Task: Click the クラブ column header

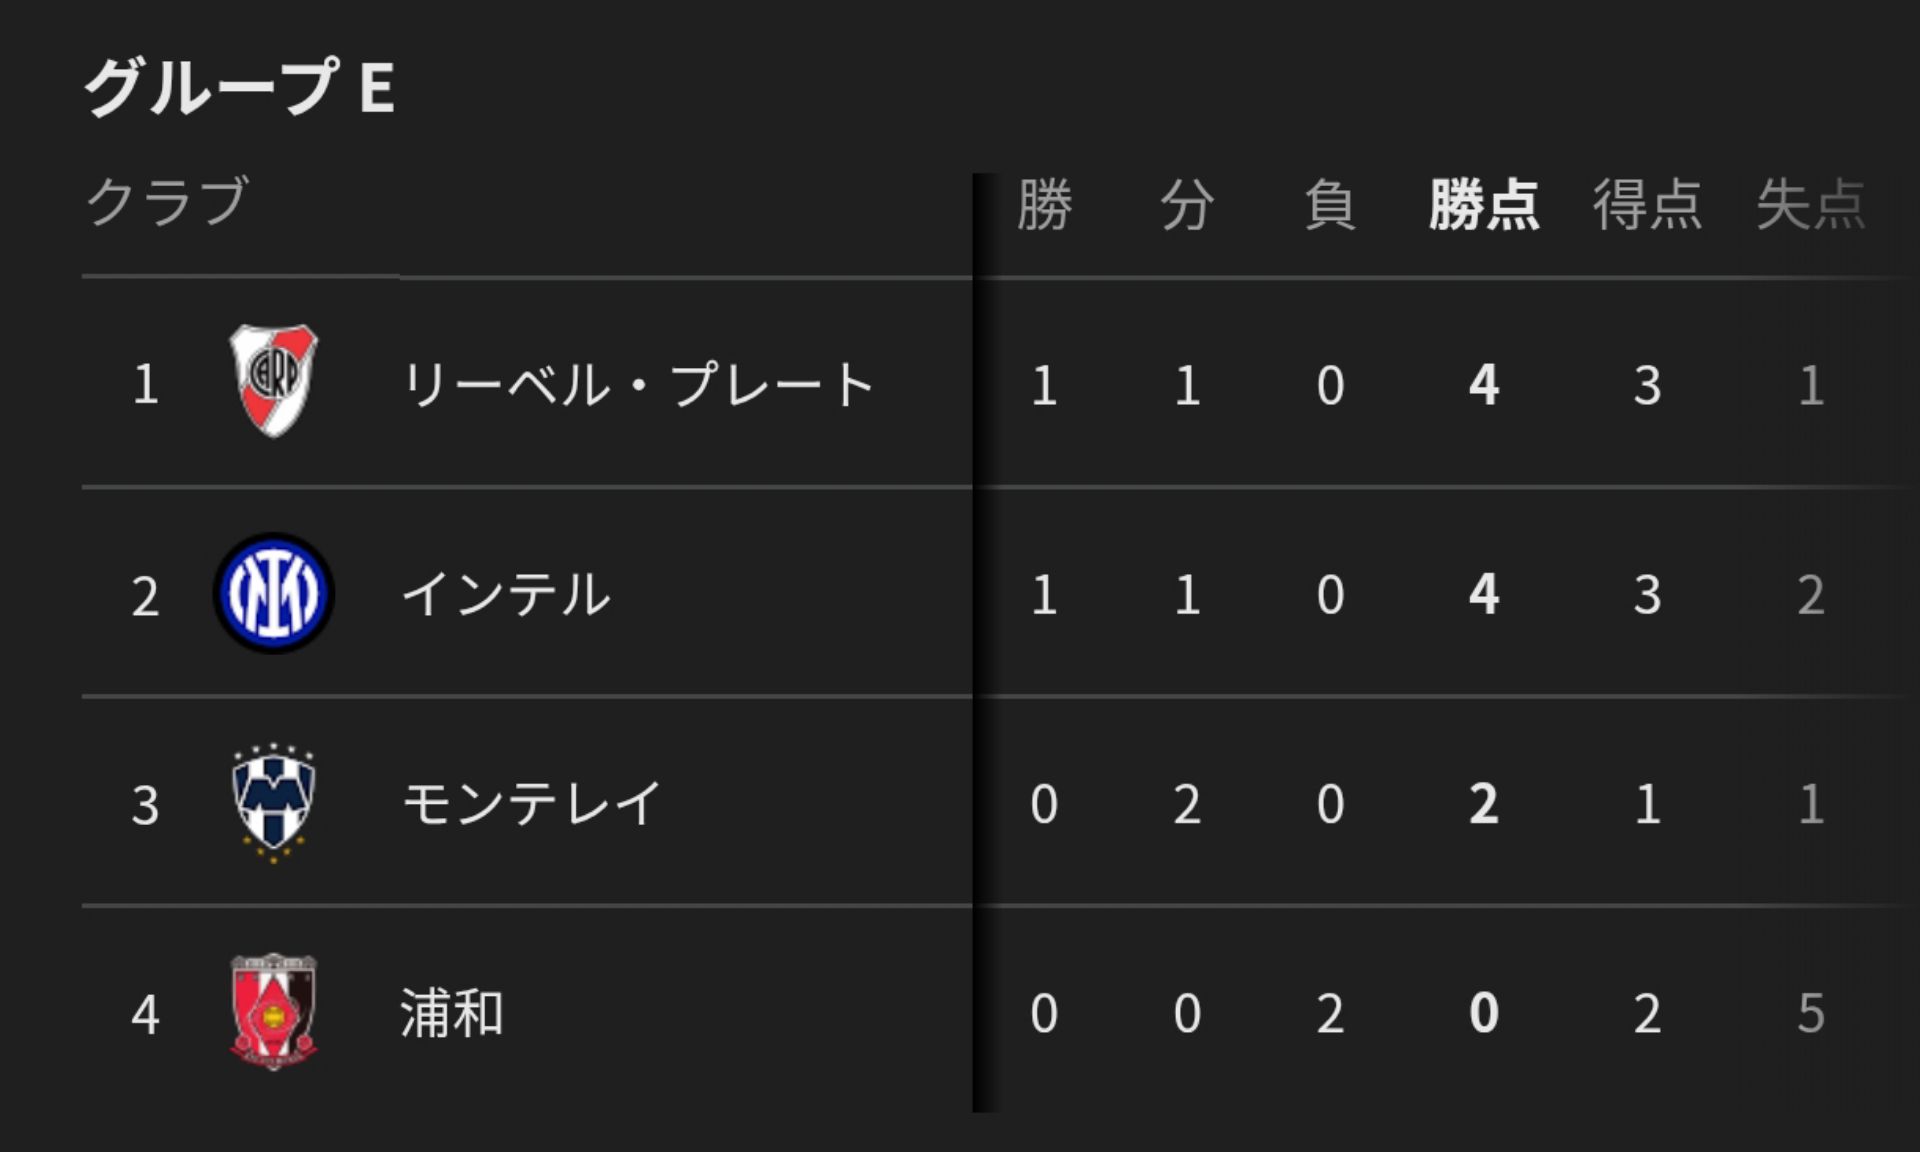Action: (167, 201)
